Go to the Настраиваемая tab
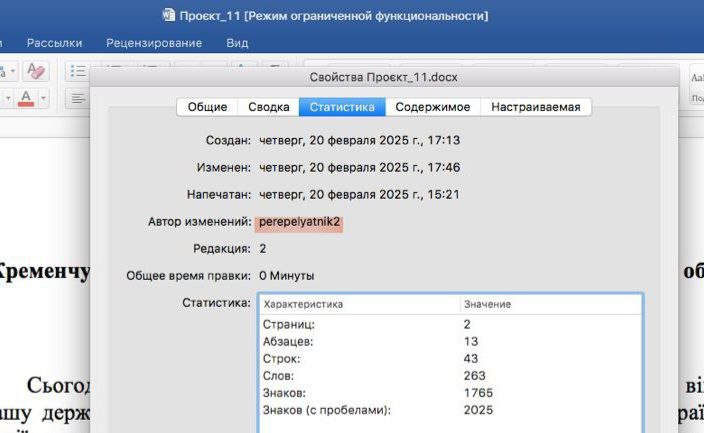This screenshot has width=704, height=433. pyautogui.click(x=535, y=107)
